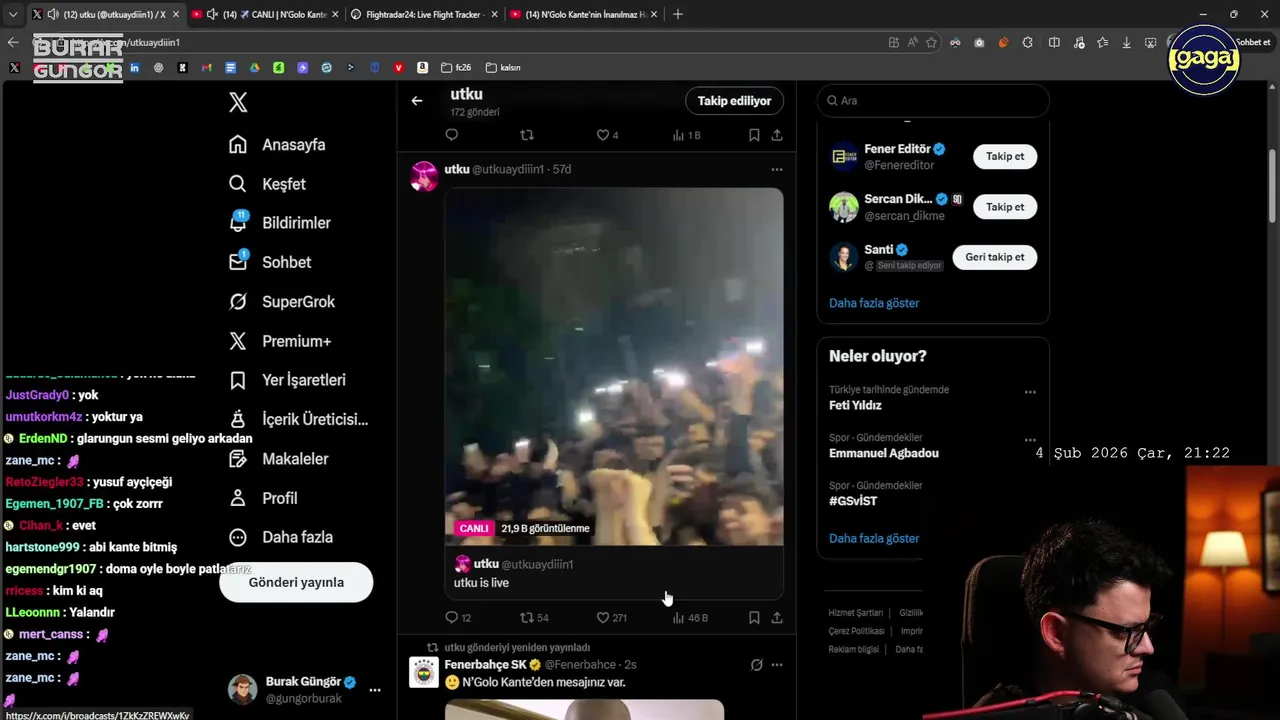Play utku's live broadcast video
The image size is (1280, 720).
[x=614, y=366]
